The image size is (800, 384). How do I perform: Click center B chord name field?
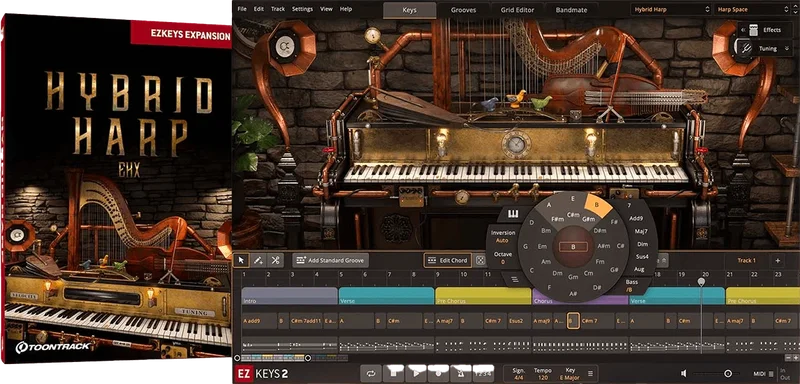coord(573,247)
